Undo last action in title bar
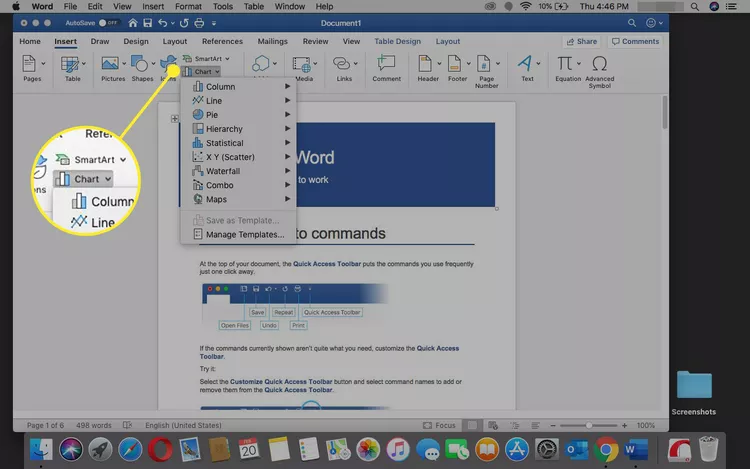 [163, 23]
